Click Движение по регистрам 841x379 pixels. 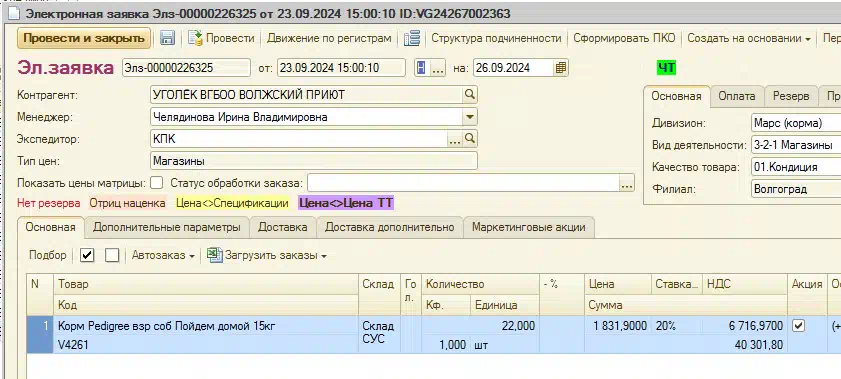(329, 38)
